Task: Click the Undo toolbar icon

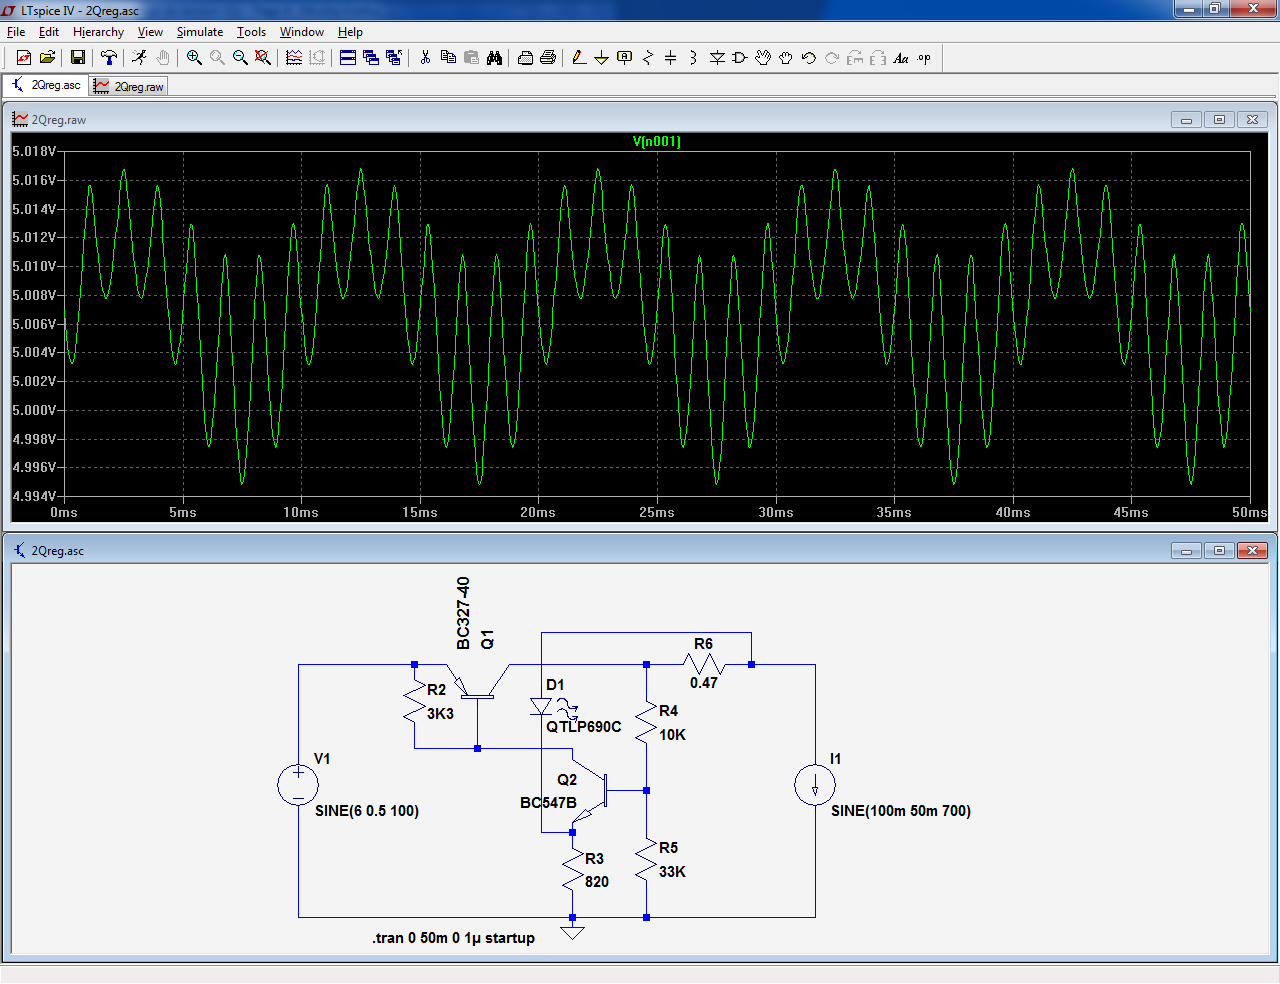Action: (809, 58)
